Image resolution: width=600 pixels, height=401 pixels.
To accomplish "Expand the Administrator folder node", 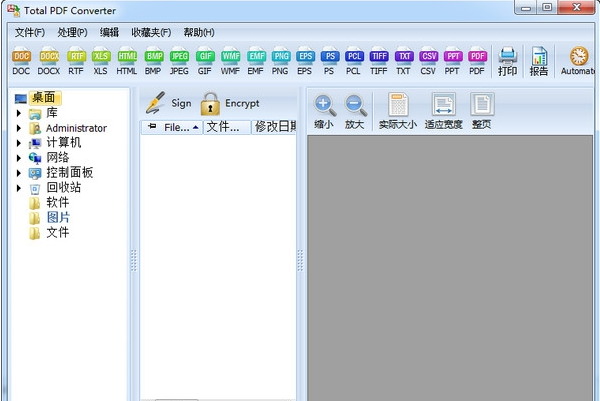I will click(19, 128).
